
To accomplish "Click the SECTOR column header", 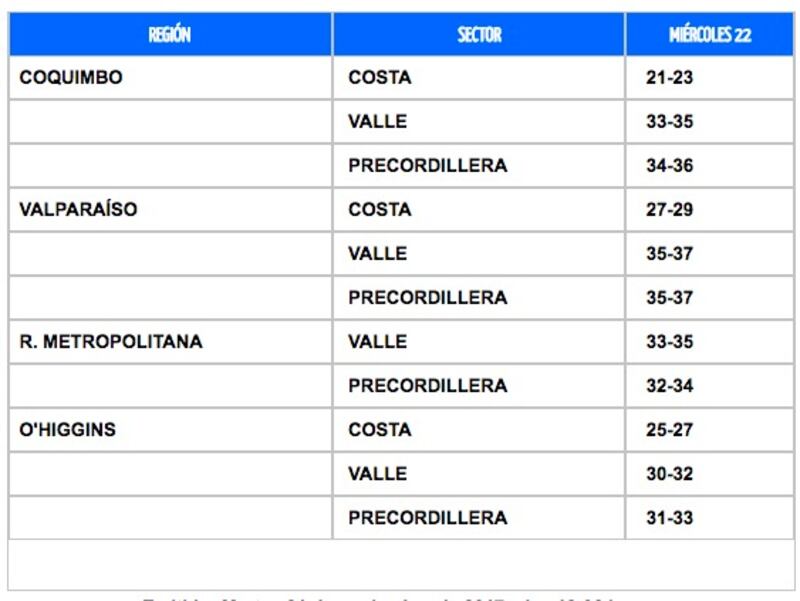I will click(x=479, y=34).
